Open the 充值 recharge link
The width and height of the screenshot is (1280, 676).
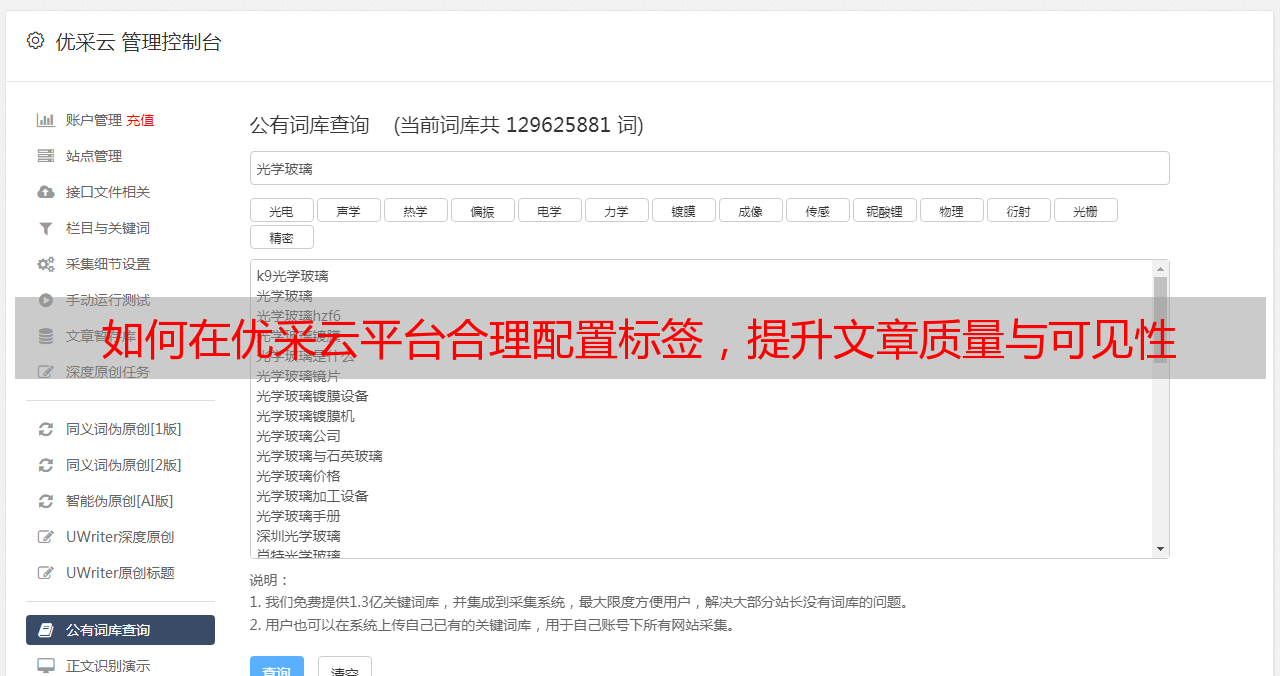click(140, 120)
